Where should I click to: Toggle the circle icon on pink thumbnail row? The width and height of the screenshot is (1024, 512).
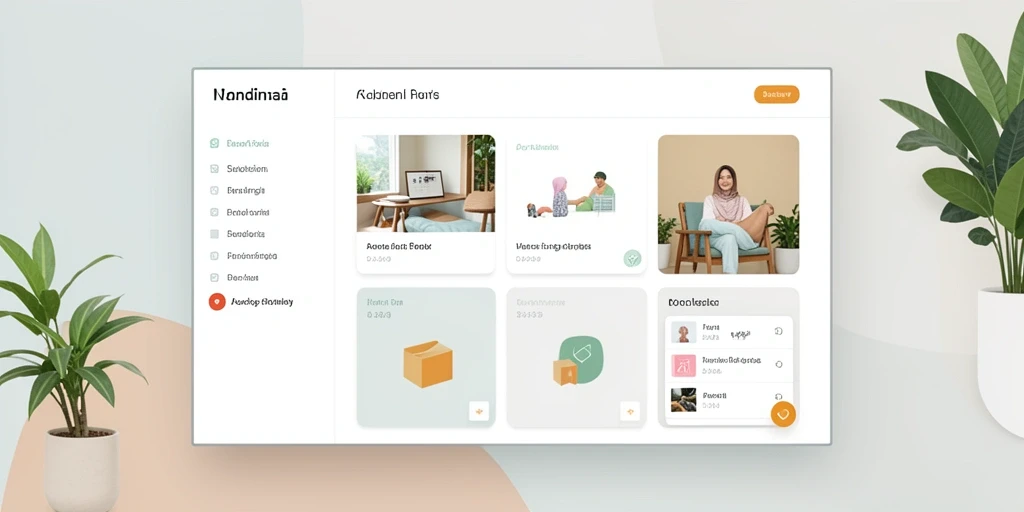(778, 364)
